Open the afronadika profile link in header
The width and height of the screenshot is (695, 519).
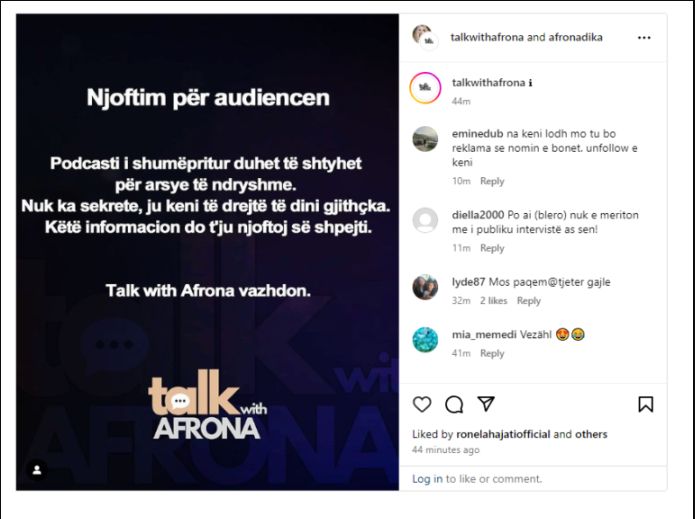coord(575,37)
